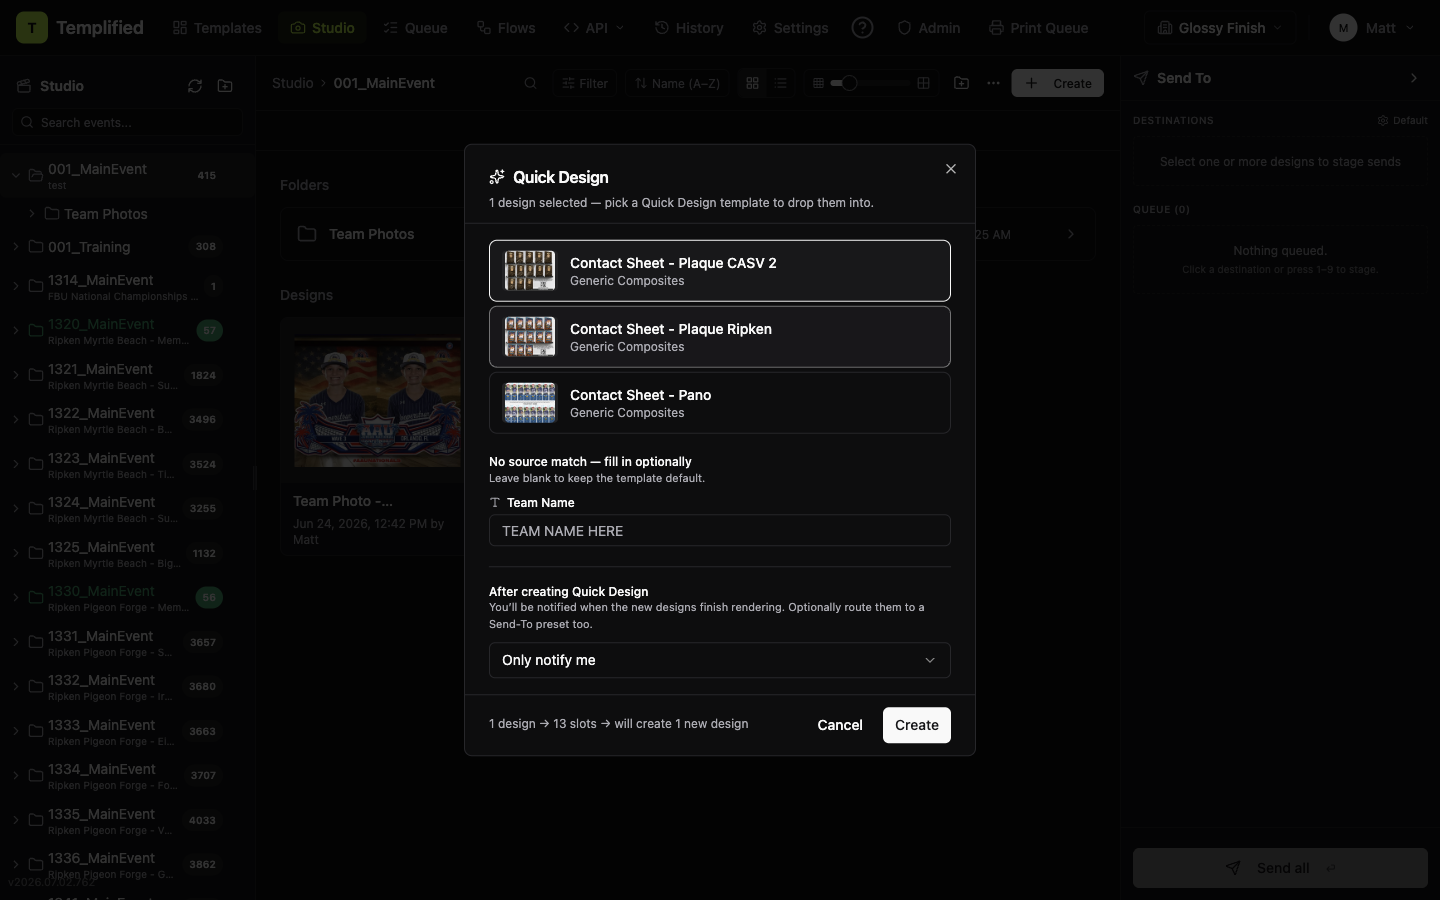Open the API dropdown menu
Viewport: 1440px width, 900px height.
594,28
